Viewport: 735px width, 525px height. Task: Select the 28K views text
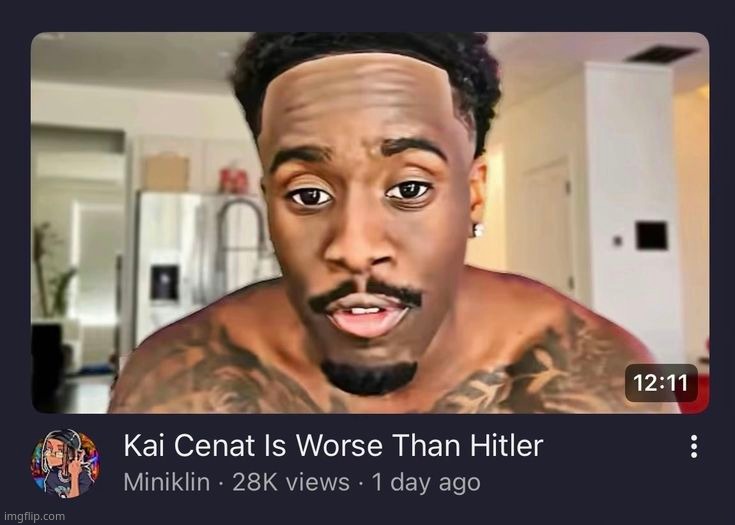(x=291, y=482)
